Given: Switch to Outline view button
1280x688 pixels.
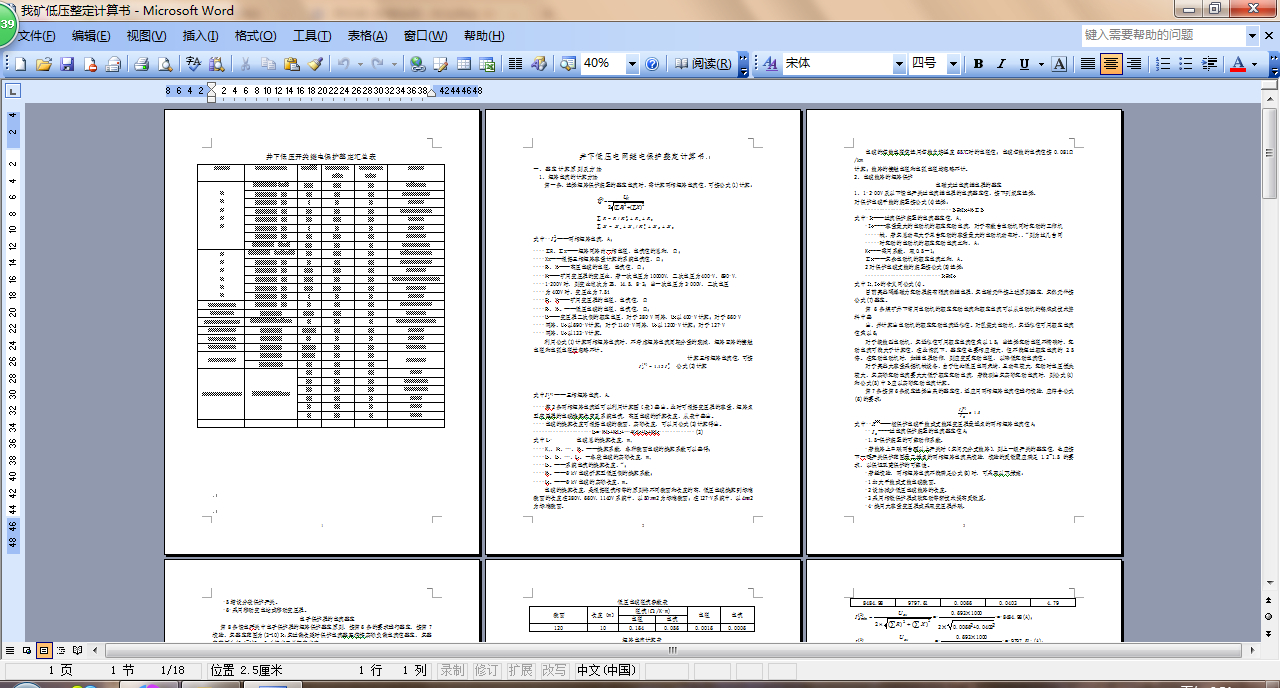Looking at the screenshot, I should (61, 650).
